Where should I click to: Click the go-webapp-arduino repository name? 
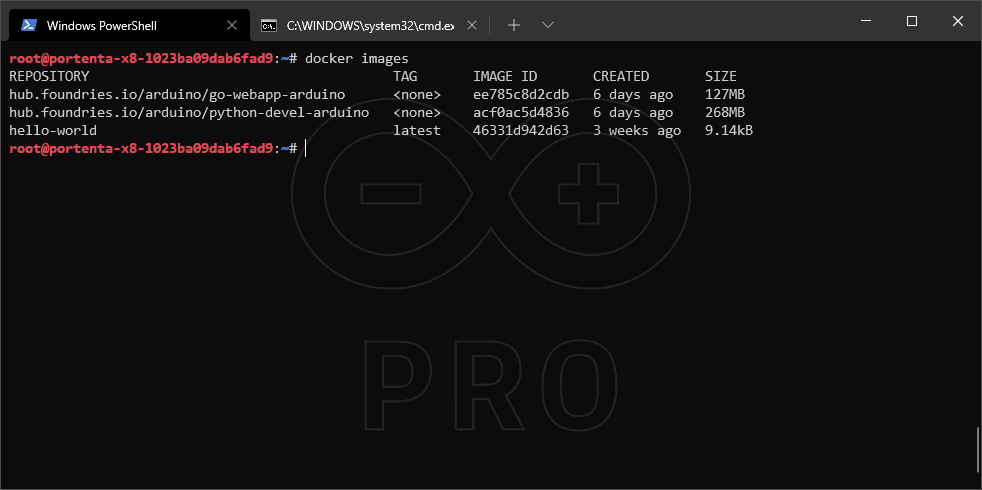click(177, 94)
